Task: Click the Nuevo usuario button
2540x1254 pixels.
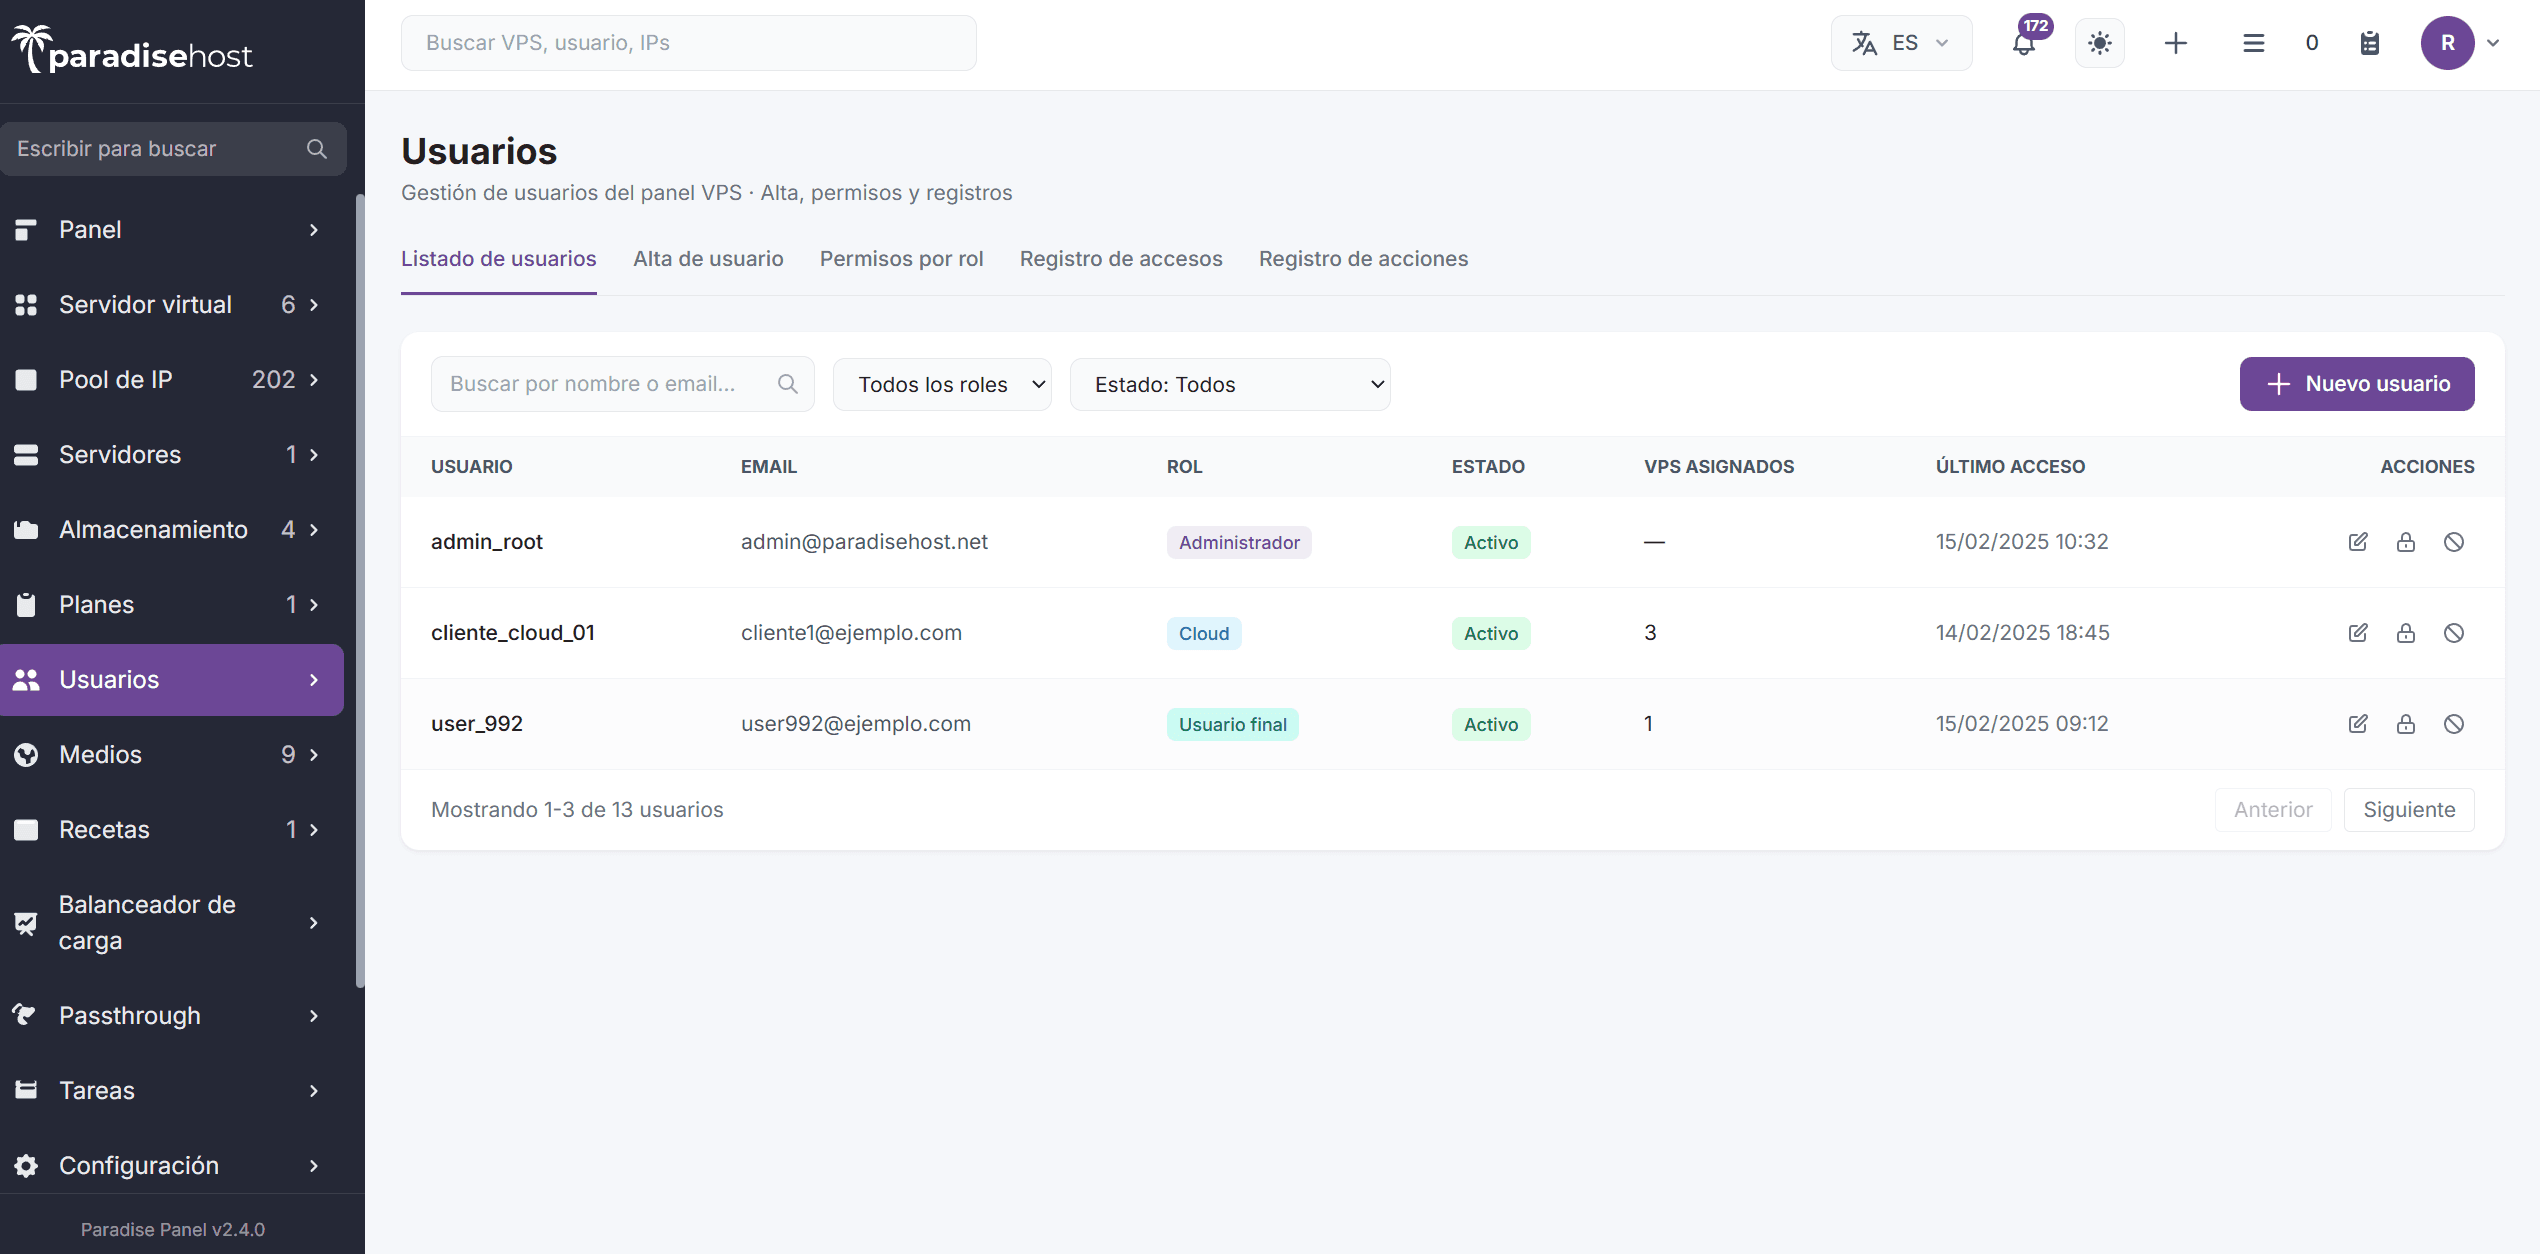Action: tap(2357, 384)
